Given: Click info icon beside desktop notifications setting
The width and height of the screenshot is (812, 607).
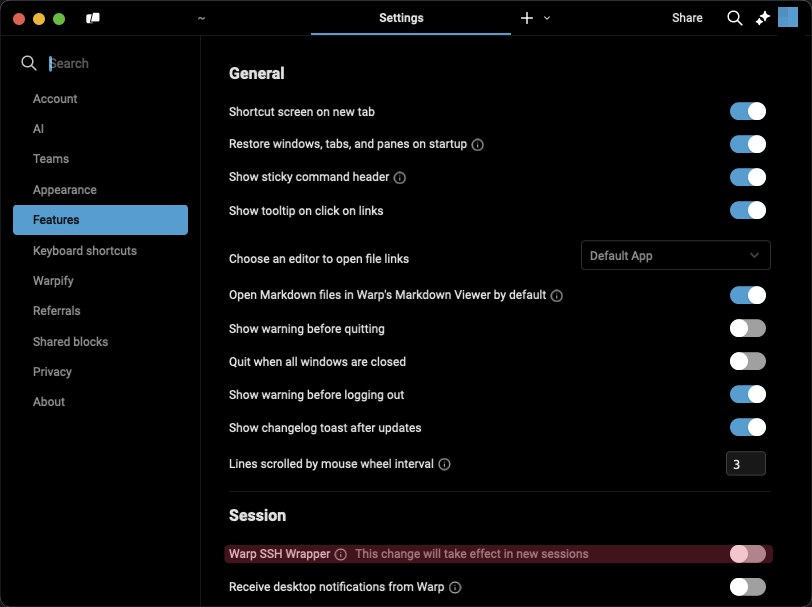Looking at the screenshot, I should 455,587.
